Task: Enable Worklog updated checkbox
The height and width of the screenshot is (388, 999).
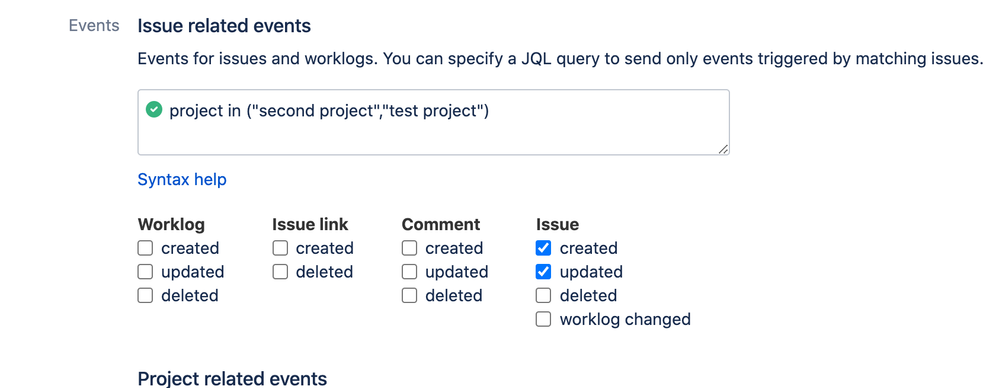Action: 145,272
